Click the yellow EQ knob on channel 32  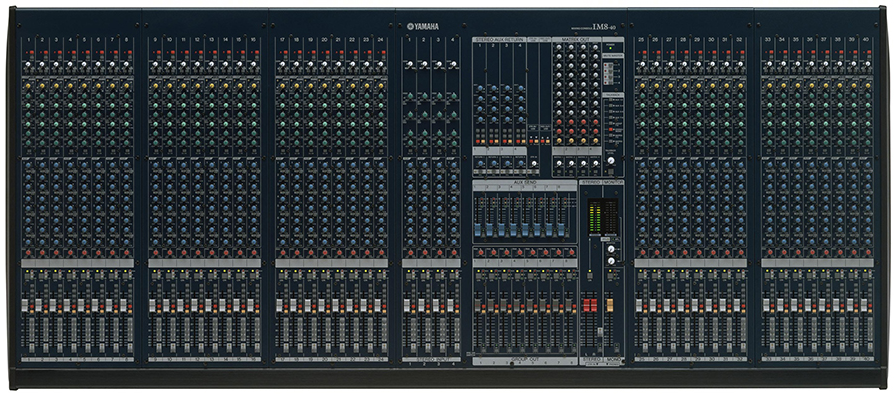[x=739, y=86]
